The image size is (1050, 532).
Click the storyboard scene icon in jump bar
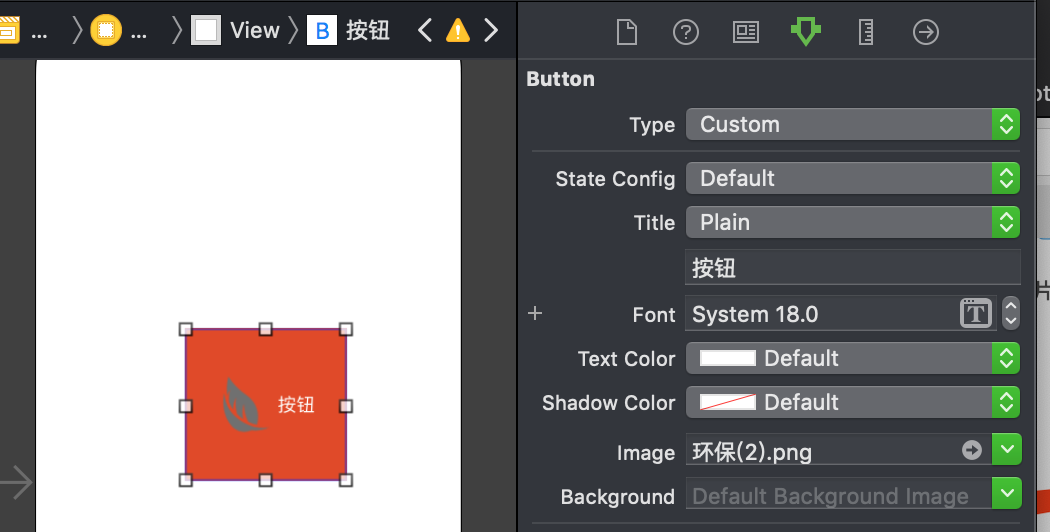click(8, 30)
